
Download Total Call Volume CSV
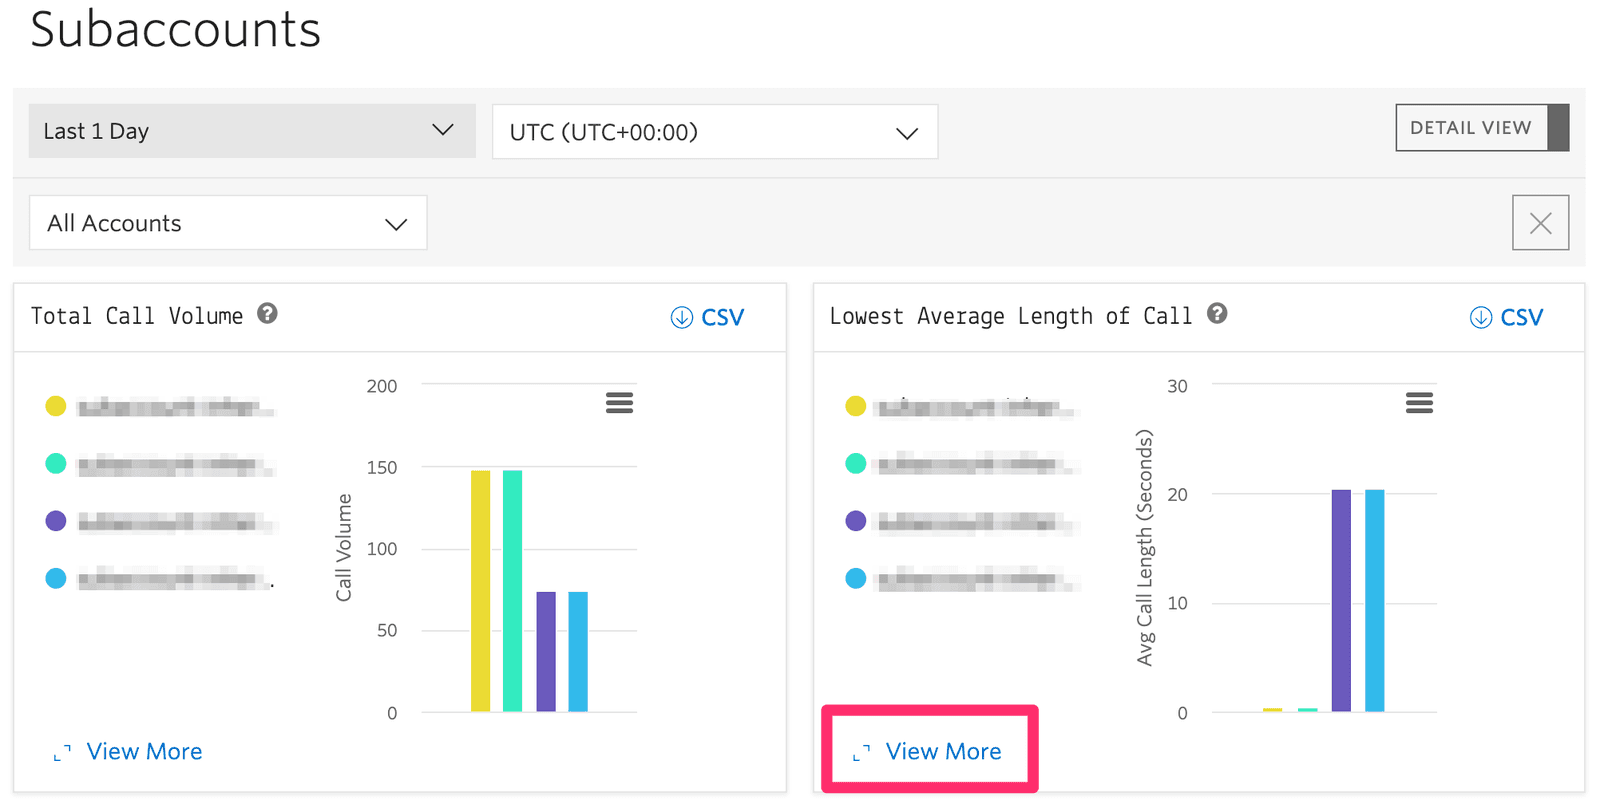[x=707, y=318]
